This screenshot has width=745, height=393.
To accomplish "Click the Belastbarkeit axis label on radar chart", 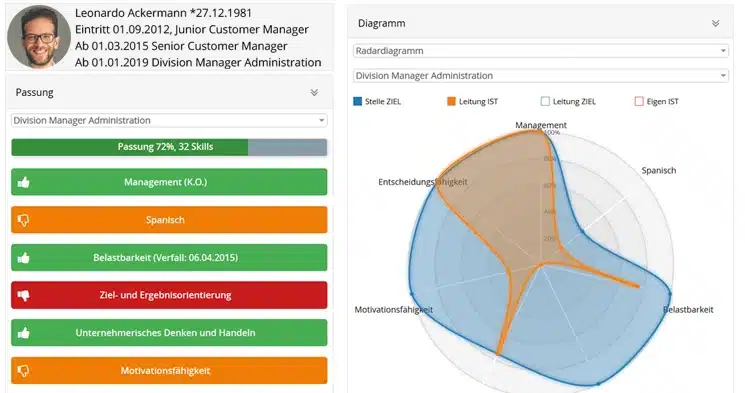I will pos(688,309).
